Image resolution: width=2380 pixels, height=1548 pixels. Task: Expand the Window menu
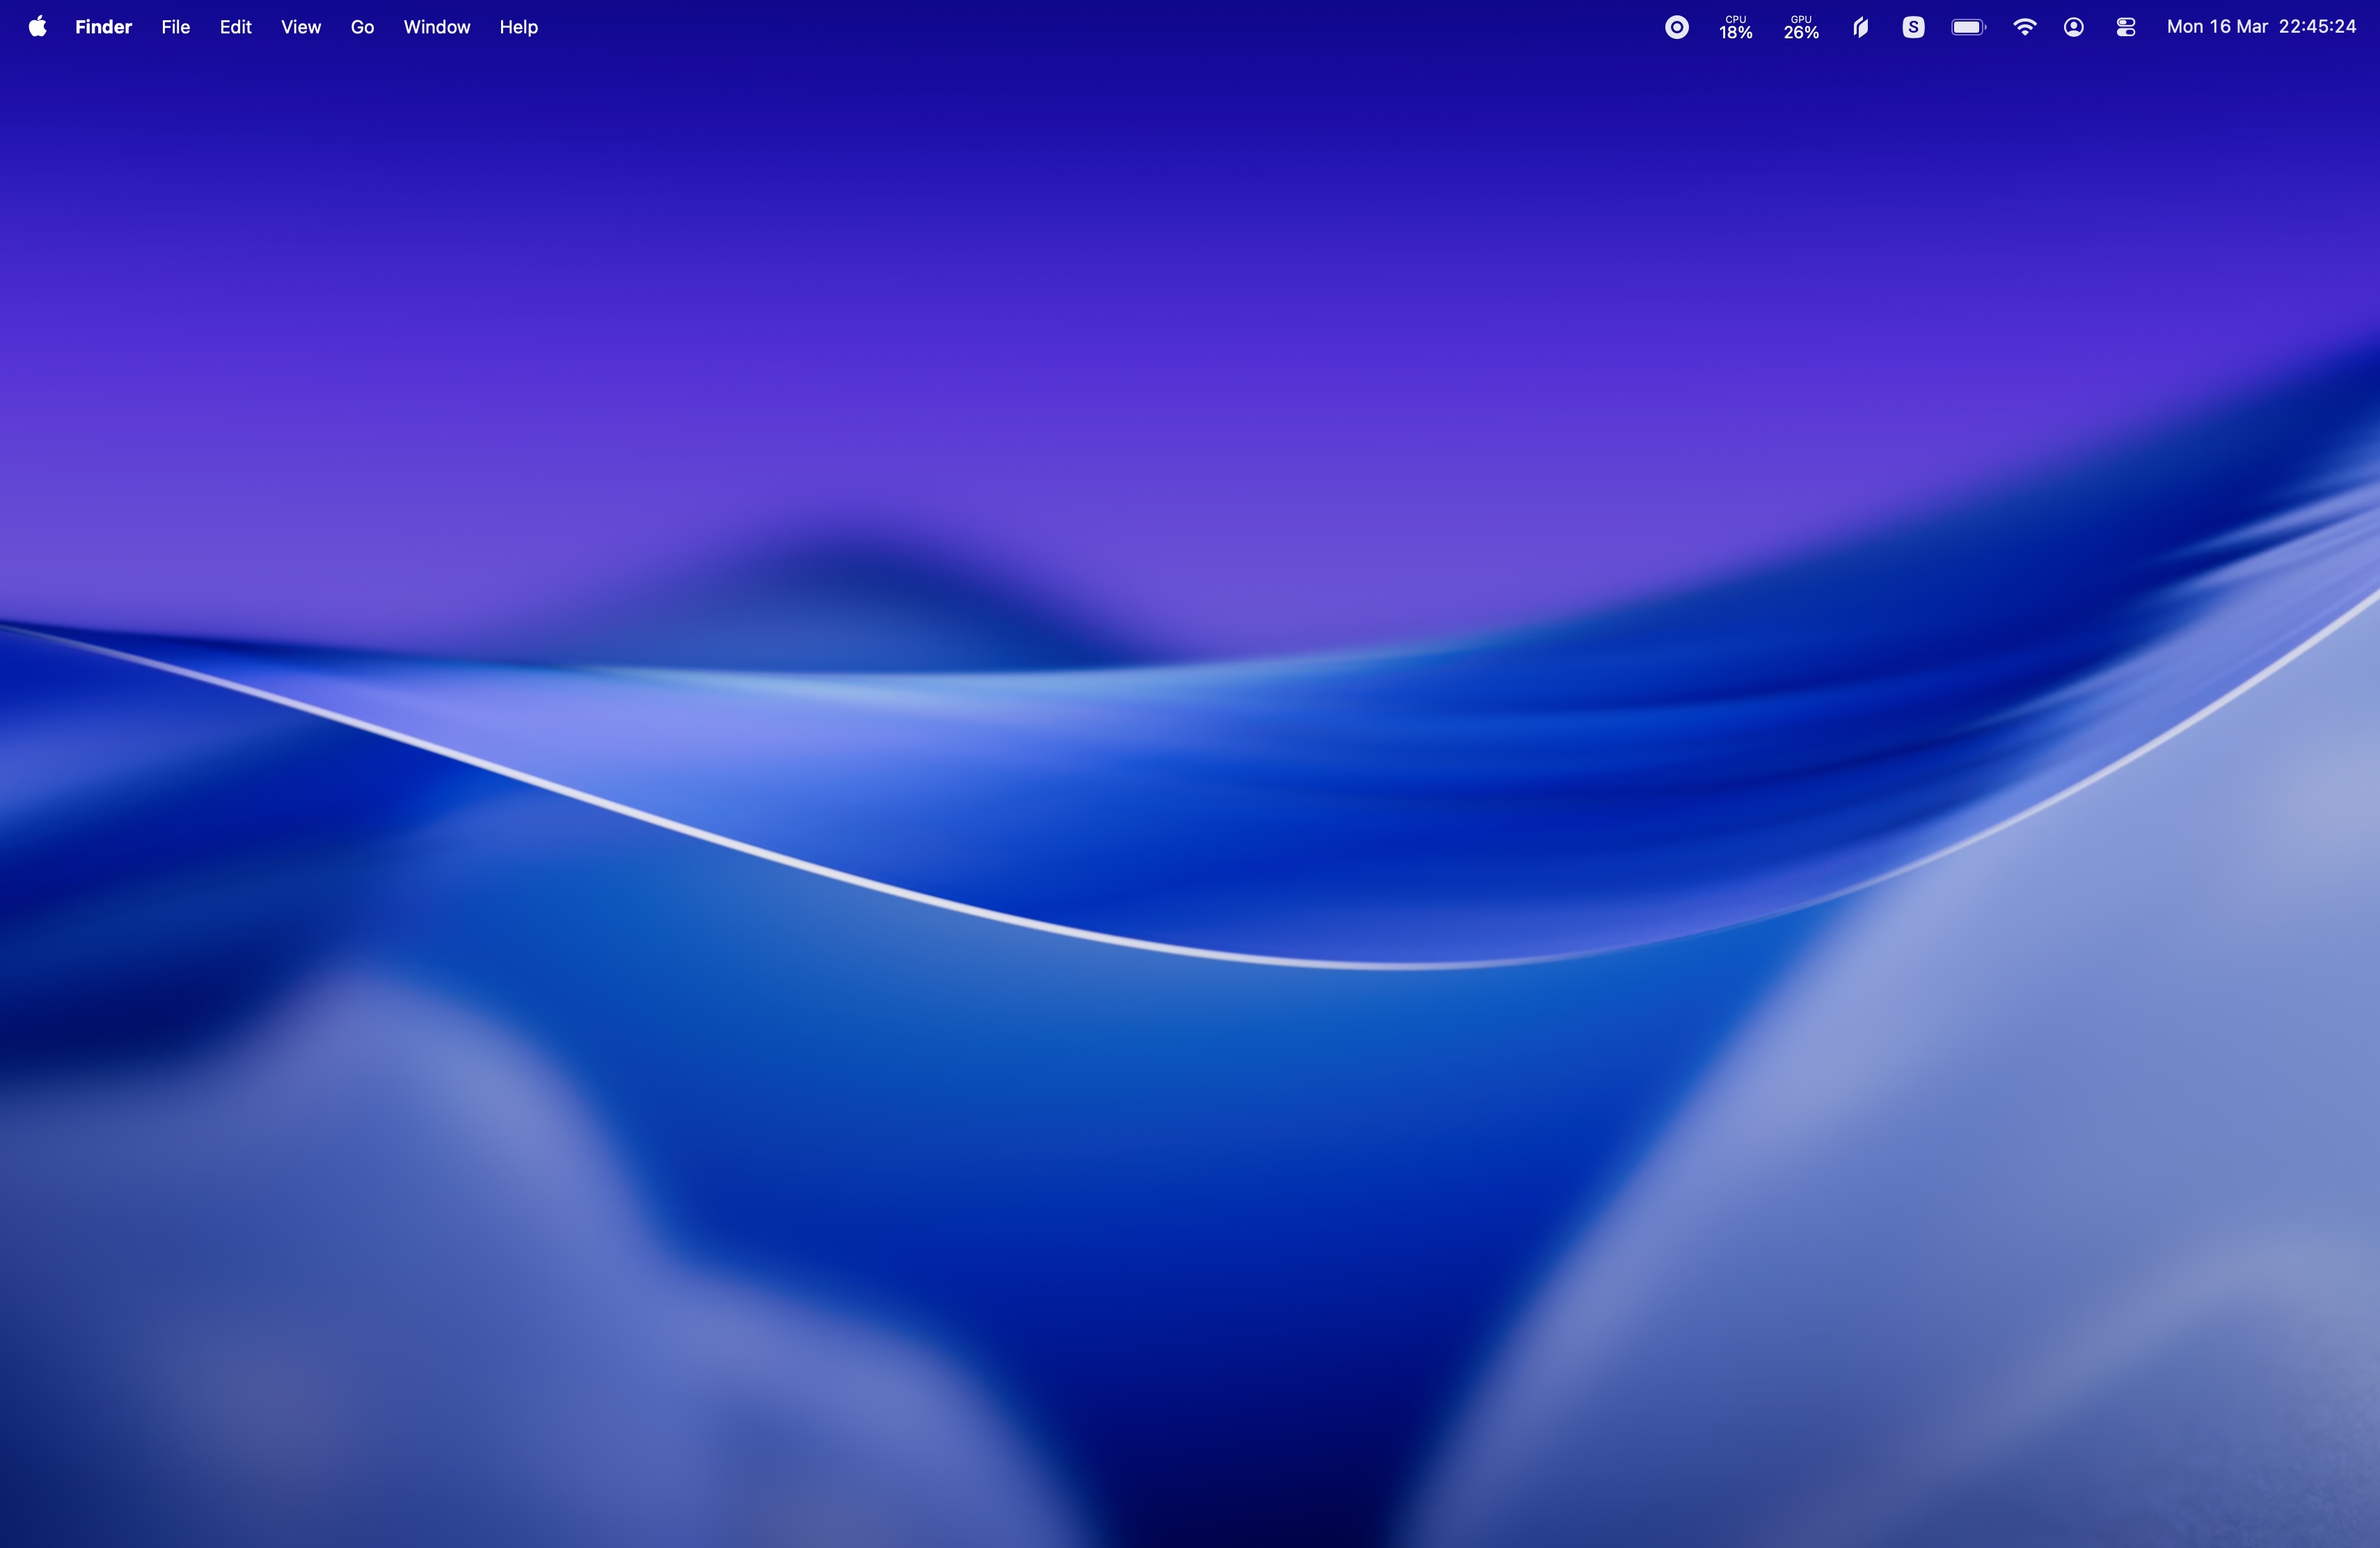(x=436, y=27)
